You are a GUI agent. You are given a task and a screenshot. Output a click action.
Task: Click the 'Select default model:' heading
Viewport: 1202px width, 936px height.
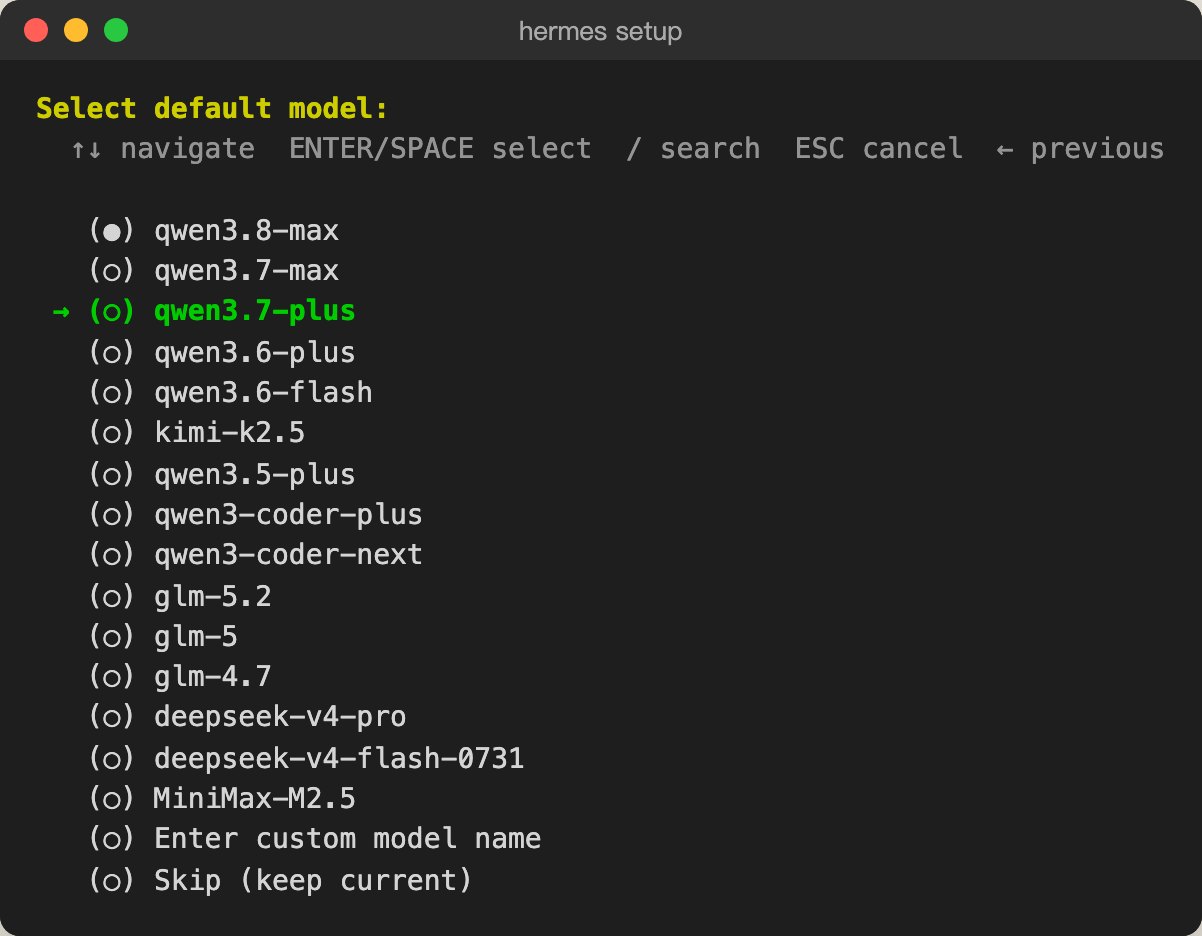(x=212, y=108)
